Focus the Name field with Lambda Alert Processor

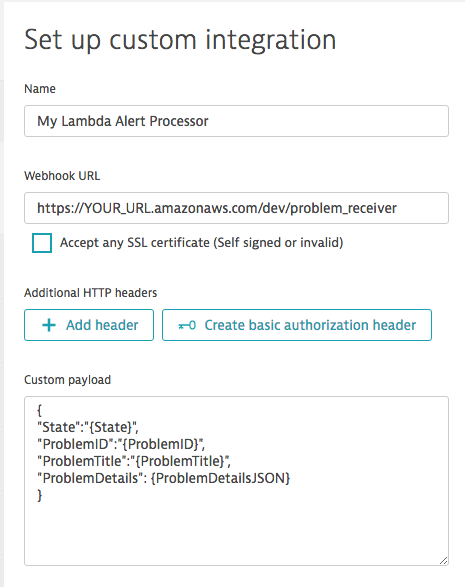coord(236,121)
